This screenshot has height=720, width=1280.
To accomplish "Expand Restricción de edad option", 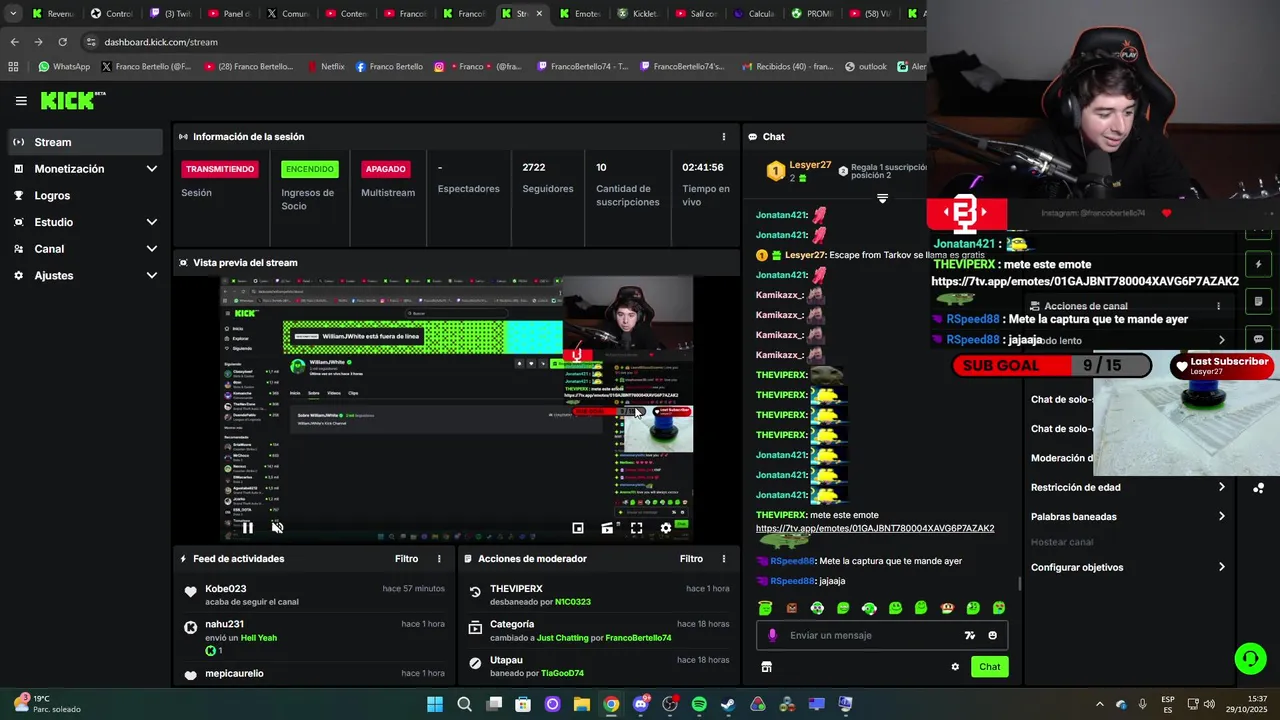I will click(x=1128, y=488).
